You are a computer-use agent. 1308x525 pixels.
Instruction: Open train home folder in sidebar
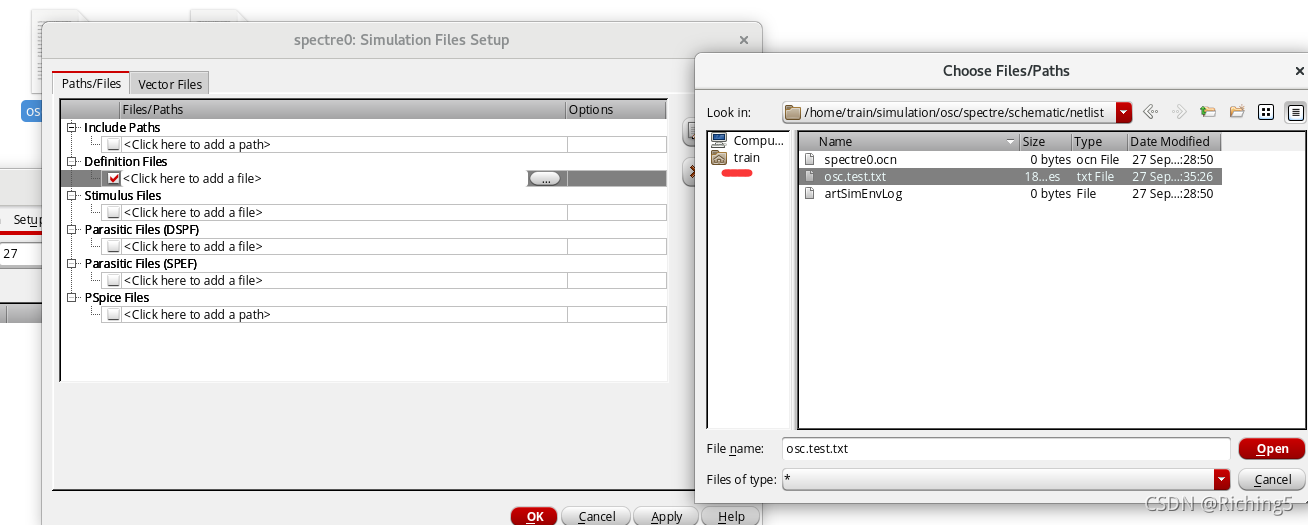coord(746,158)
